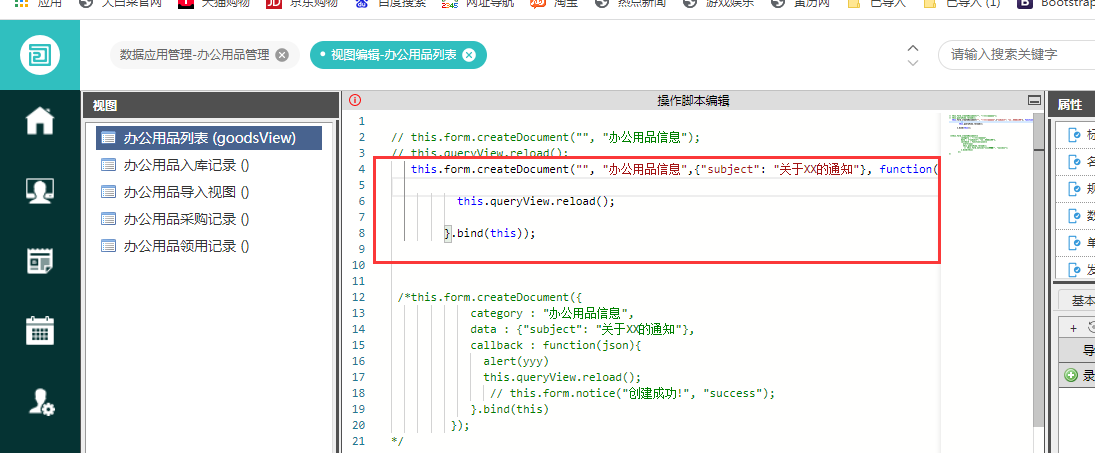Click the down chevron beside the search box
The height and width of the screenshot is (453, 1095).
click(x=912, y=62)
